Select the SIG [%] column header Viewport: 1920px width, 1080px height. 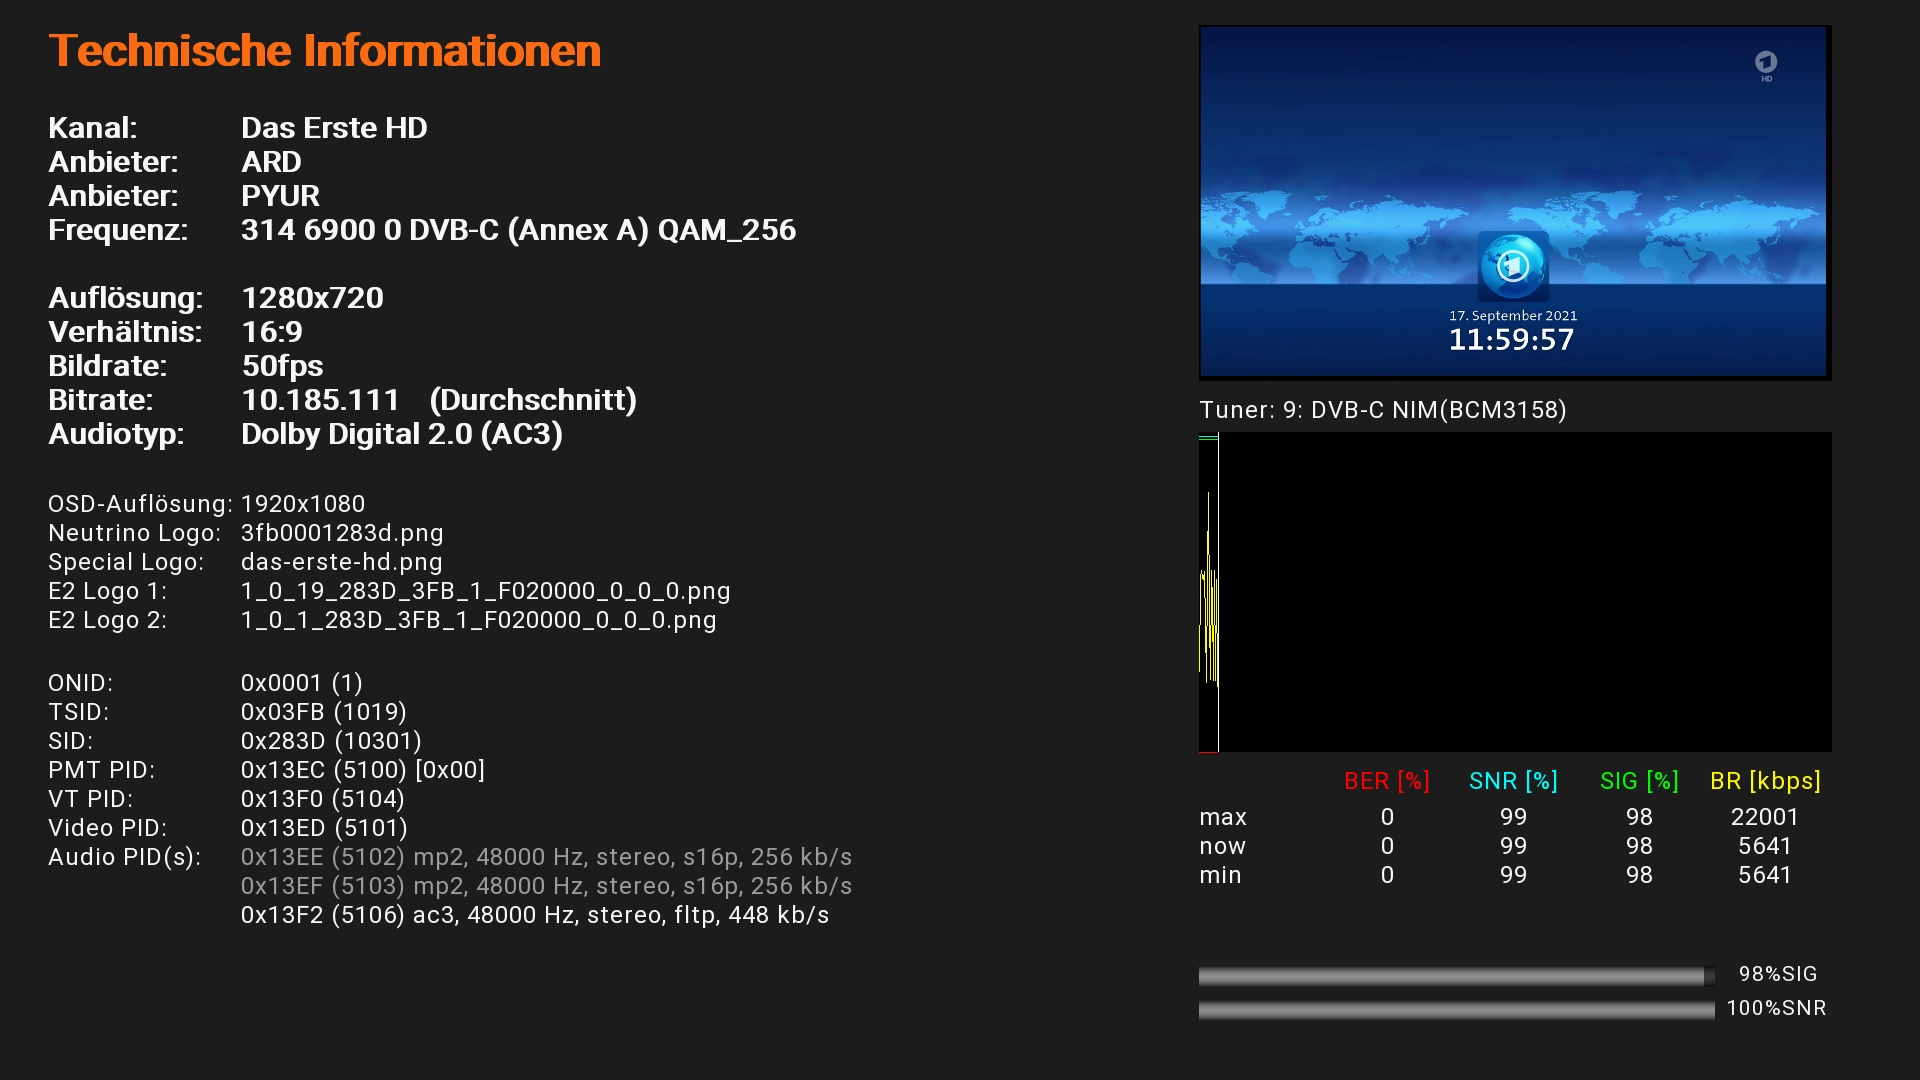click(1638, 781)
